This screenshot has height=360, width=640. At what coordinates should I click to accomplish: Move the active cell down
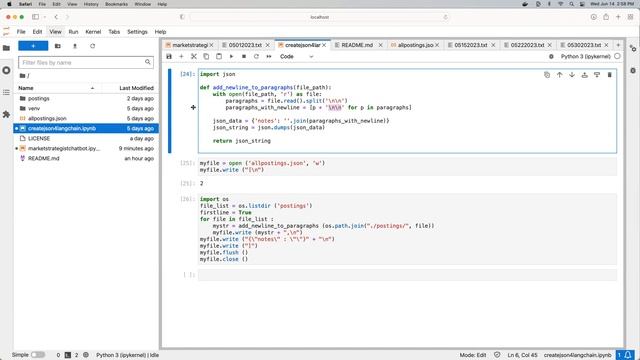[x=572, y=75]
